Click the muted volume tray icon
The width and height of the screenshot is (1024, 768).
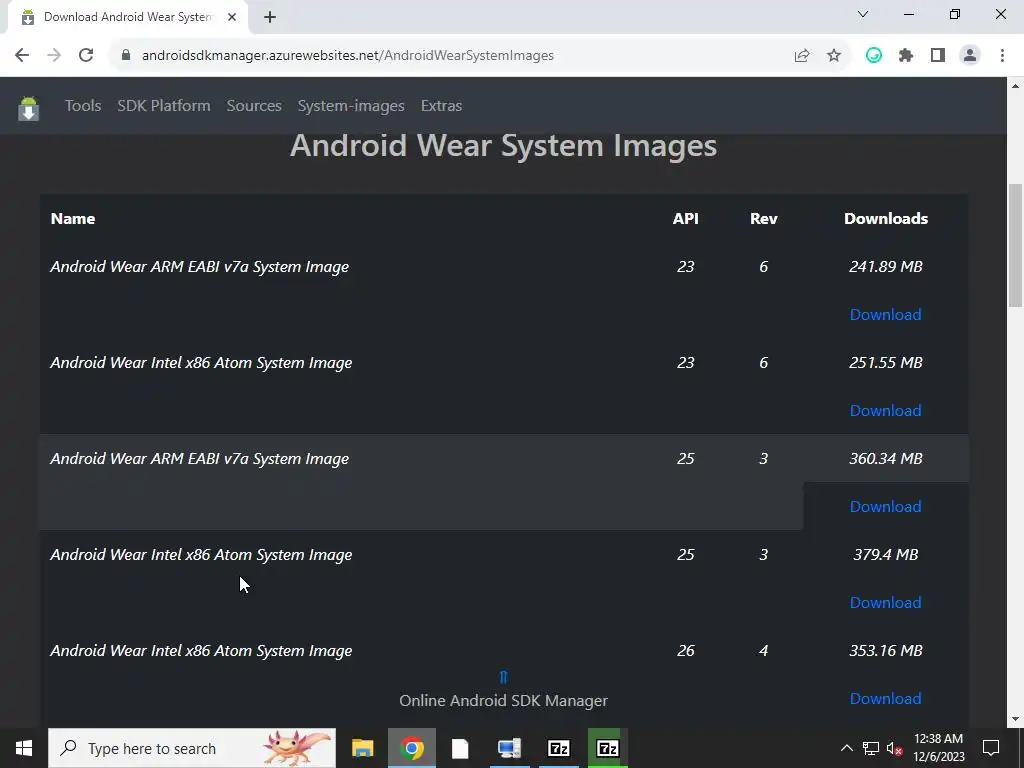pos(895,748)
